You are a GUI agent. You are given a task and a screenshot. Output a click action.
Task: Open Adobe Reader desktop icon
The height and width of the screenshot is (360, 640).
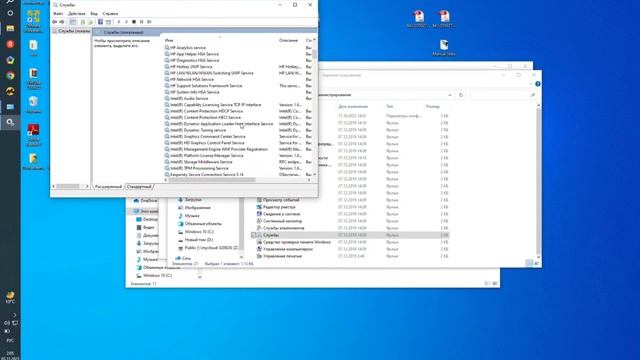tap(33, 135)
